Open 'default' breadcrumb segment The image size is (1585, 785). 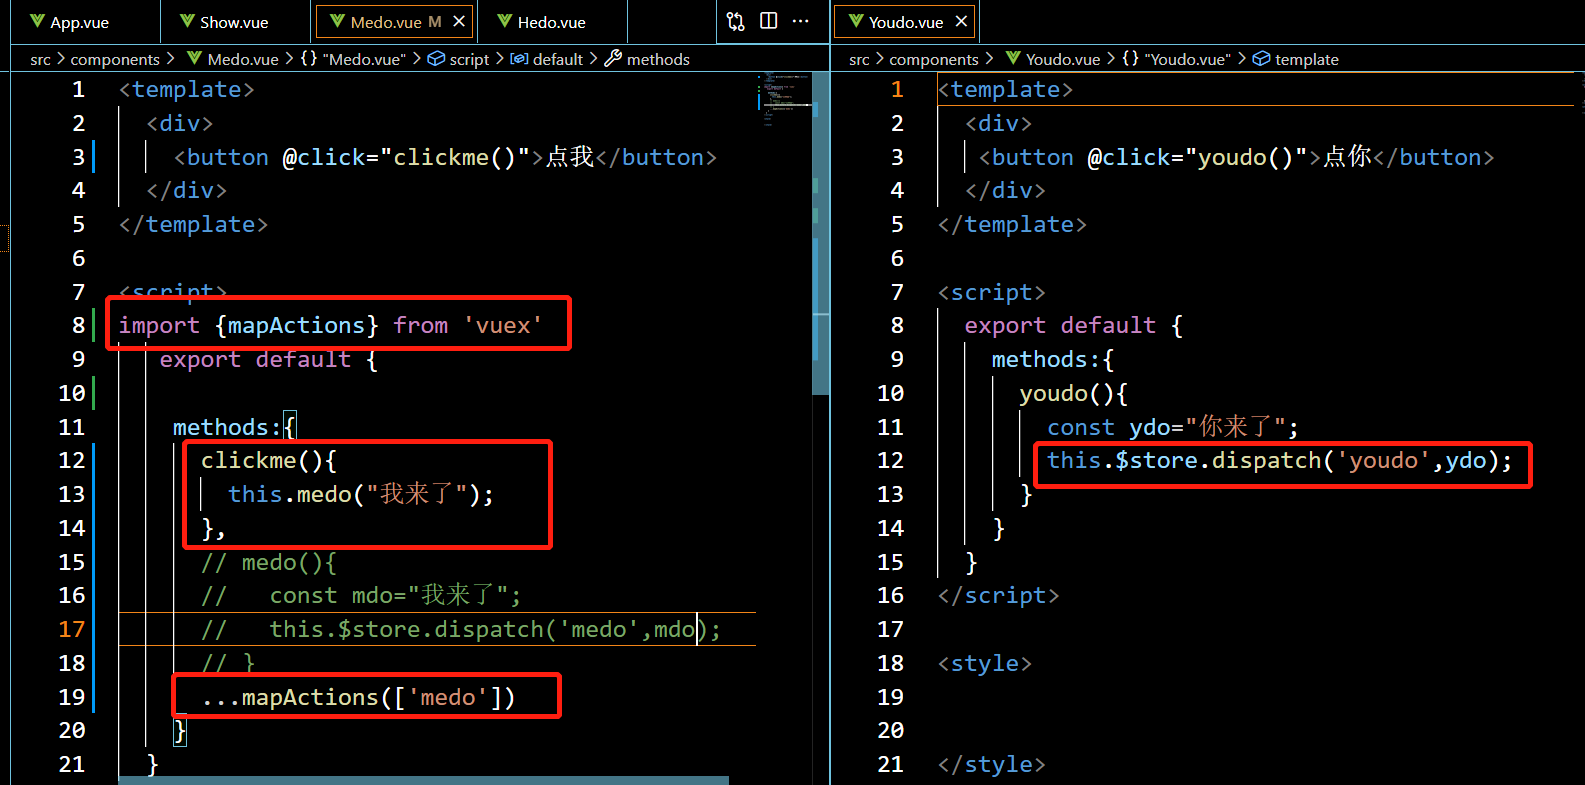[558, 59]
